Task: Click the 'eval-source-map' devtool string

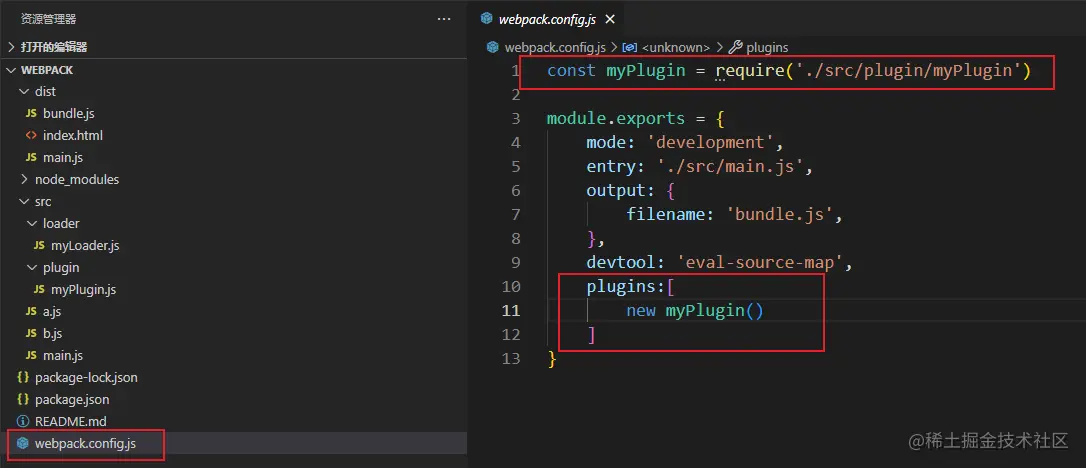Action: tap(760, 263)
